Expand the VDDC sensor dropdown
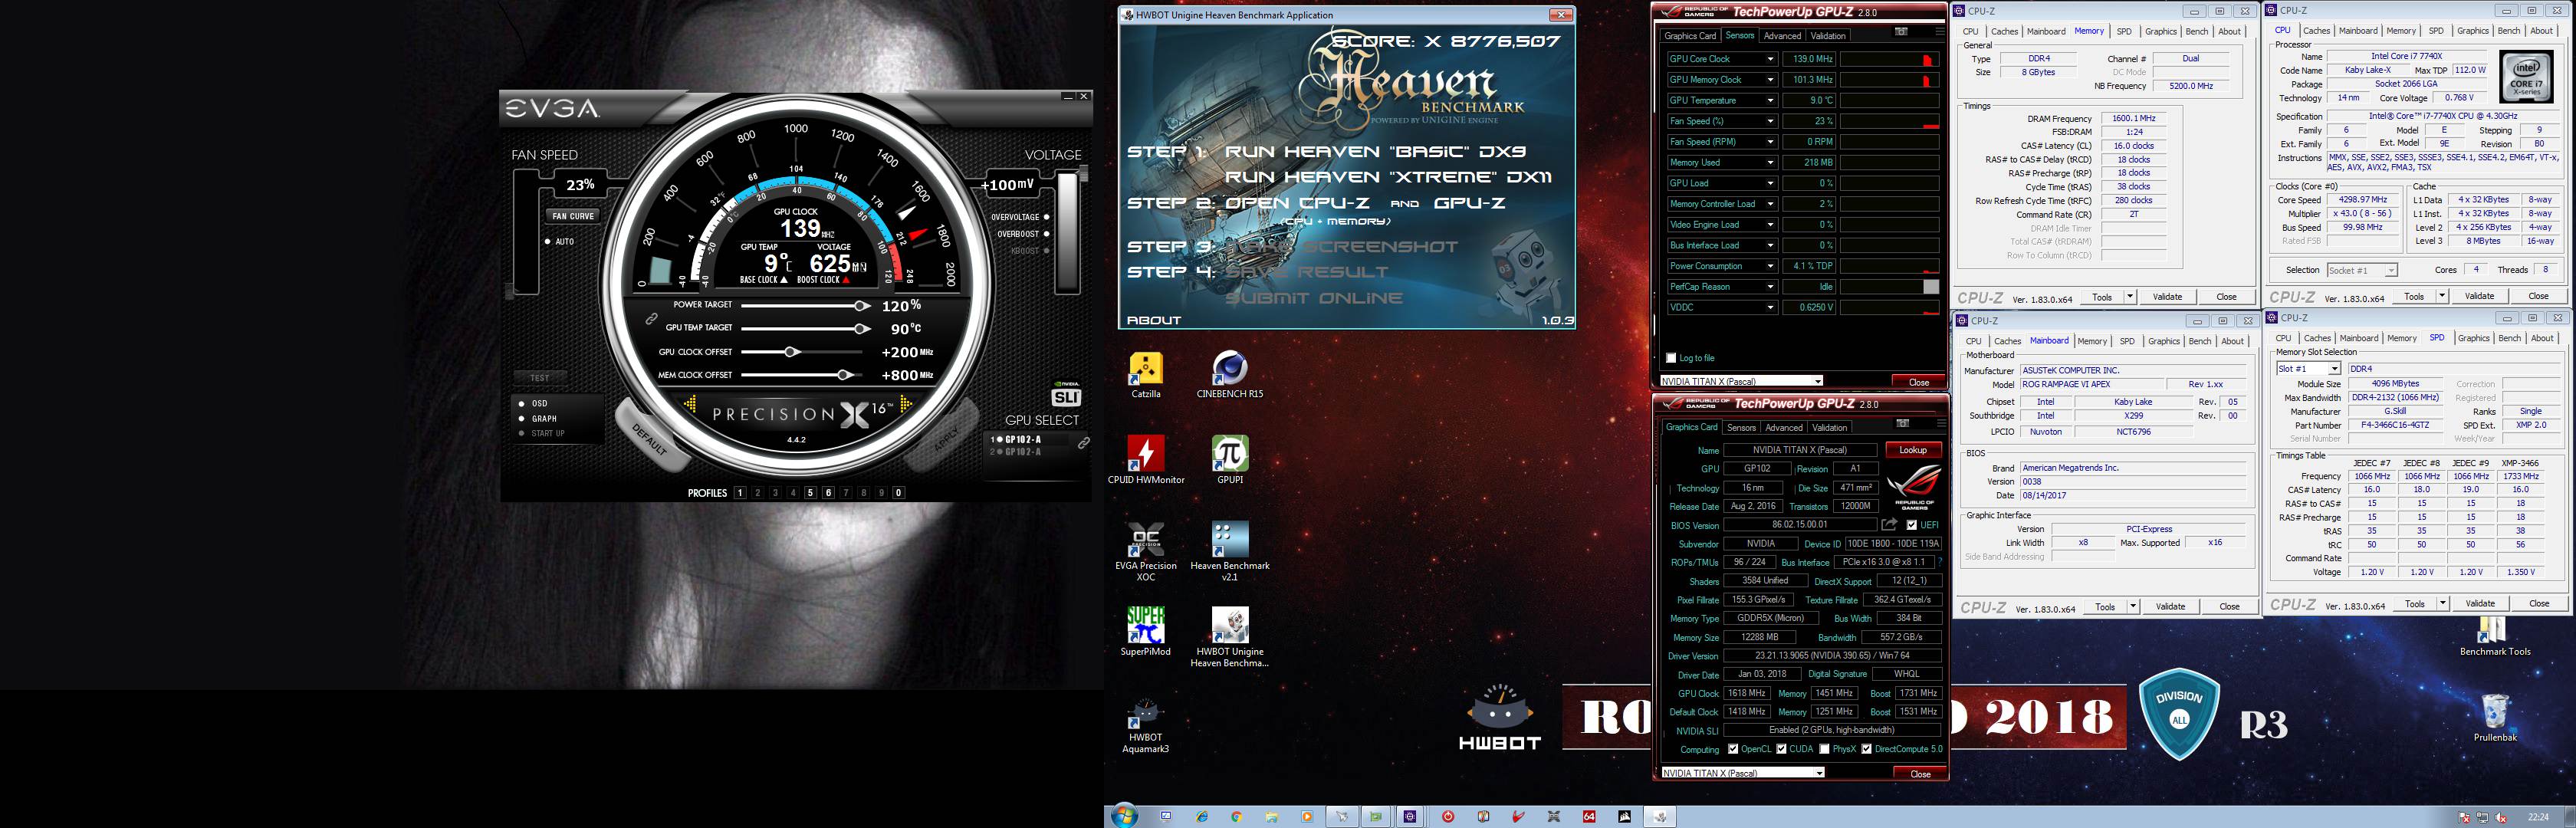 [1770, 308]
